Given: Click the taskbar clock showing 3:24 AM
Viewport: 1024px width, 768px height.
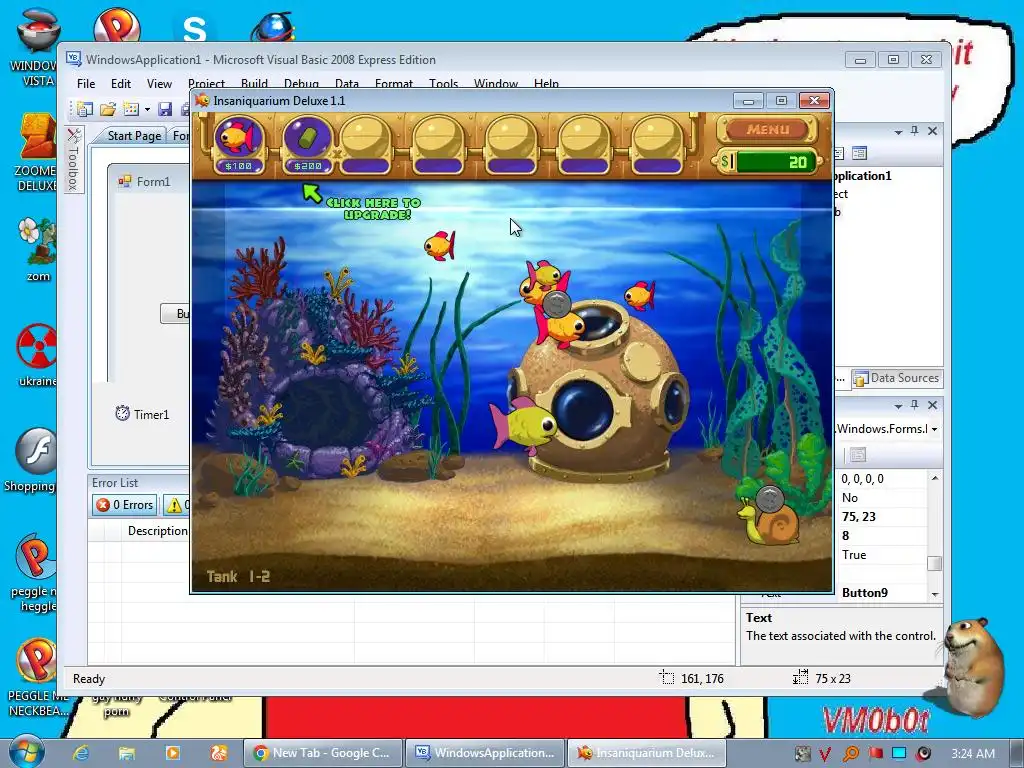Looking at the screenshot, I should pyautogui.click(x=973, y=754).
